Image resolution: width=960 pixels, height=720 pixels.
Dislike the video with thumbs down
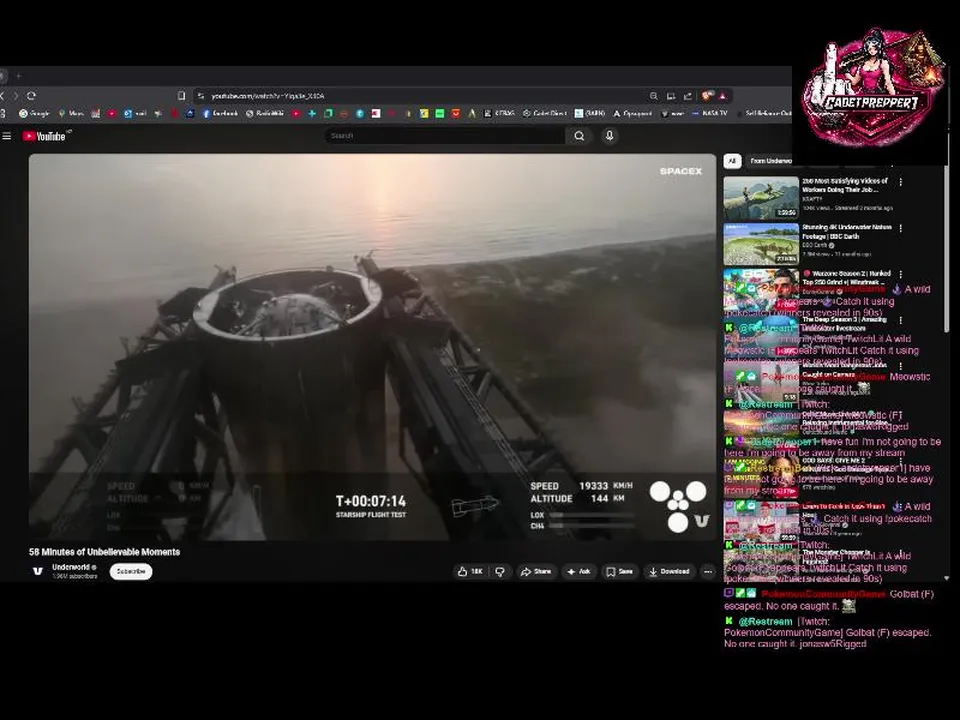[500, 571]
